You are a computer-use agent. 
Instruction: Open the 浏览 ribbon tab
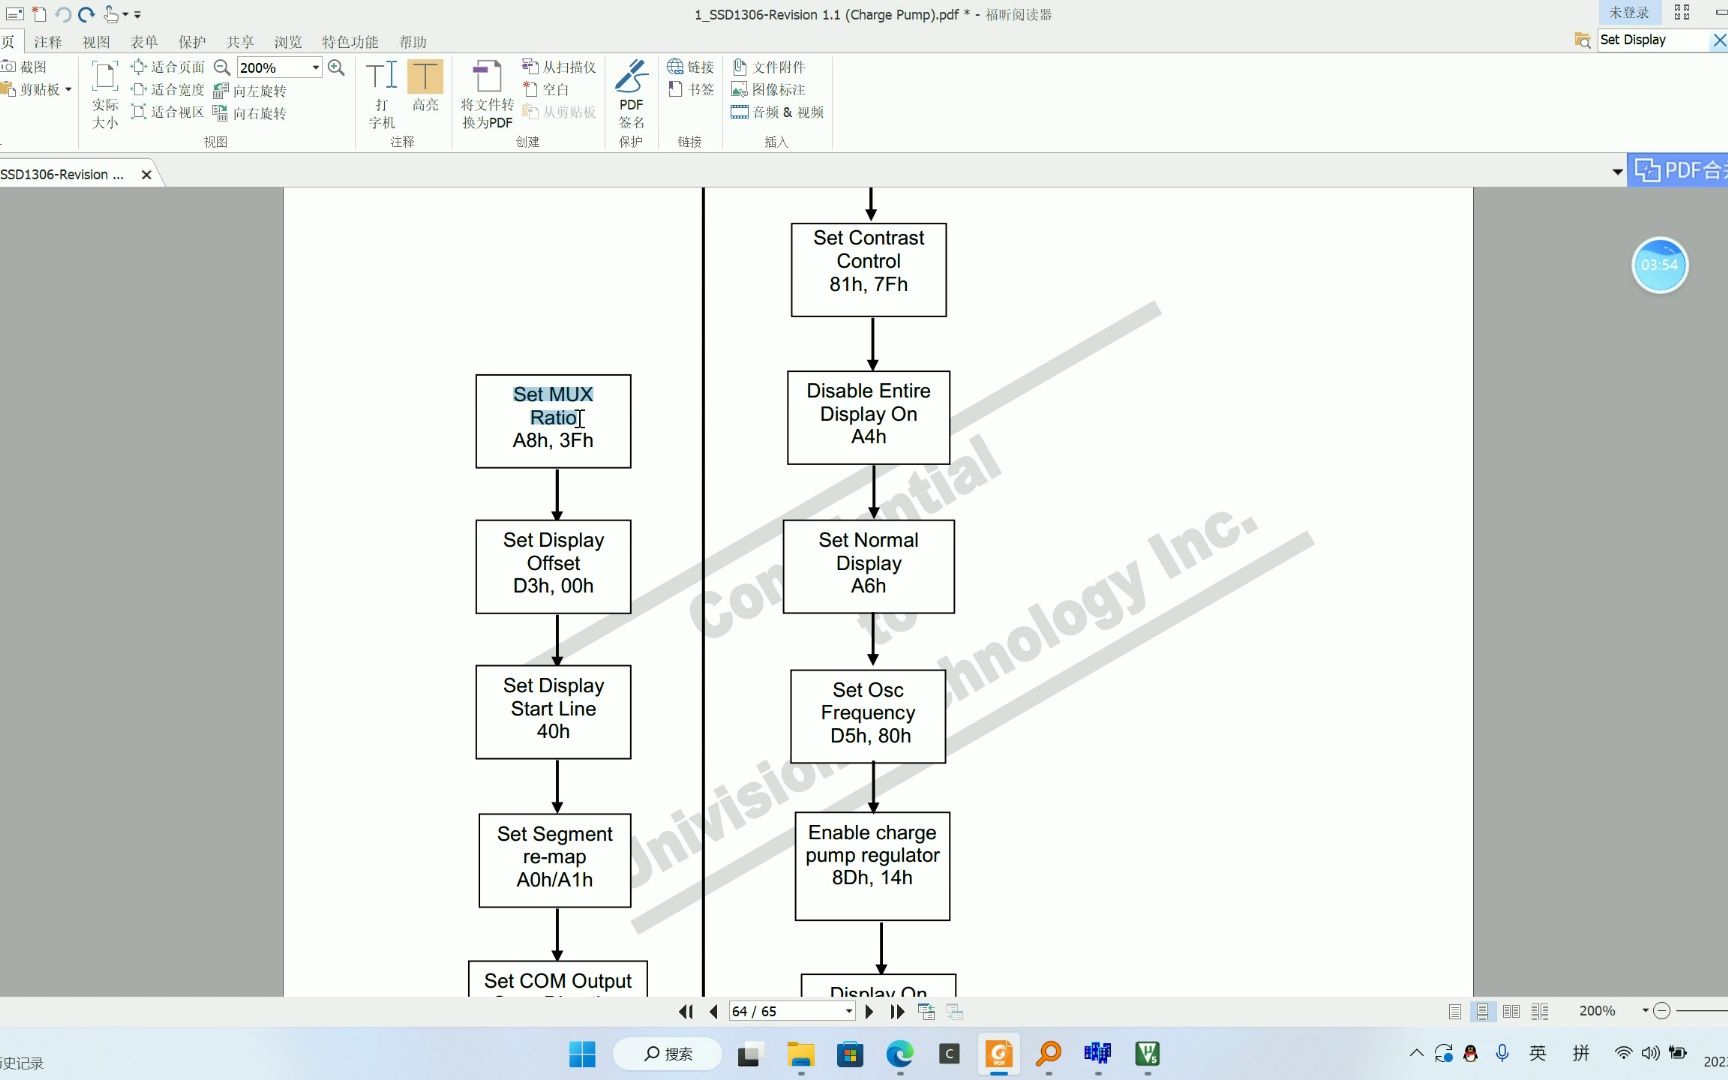point(288,42)
